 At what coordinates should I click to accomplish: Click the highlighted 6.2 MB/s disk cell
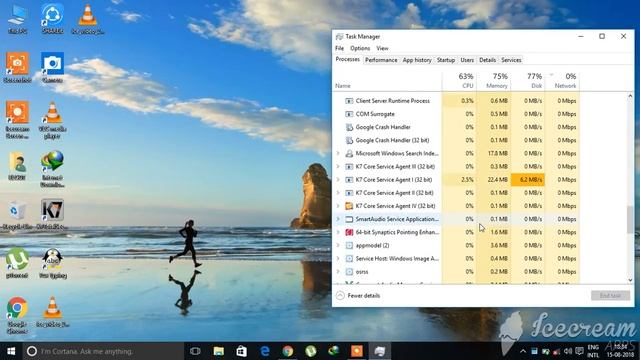click(527, 180)
